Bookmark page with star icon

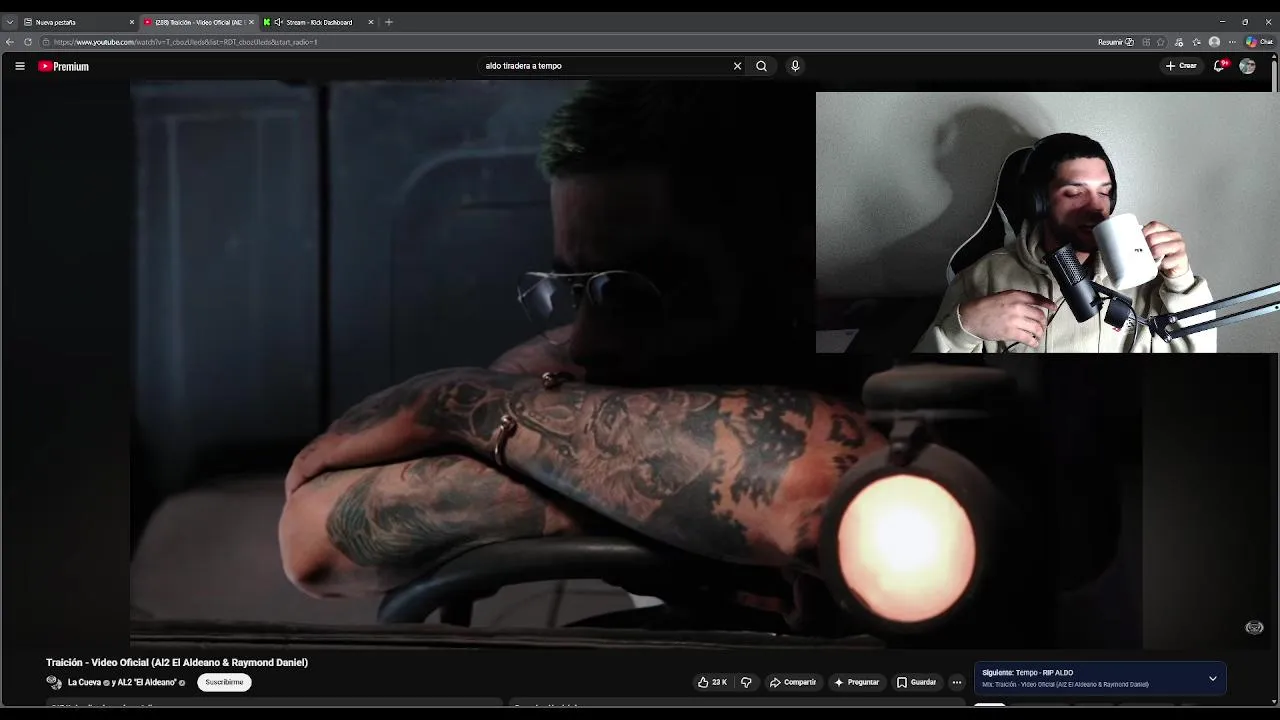[1161, 42]
